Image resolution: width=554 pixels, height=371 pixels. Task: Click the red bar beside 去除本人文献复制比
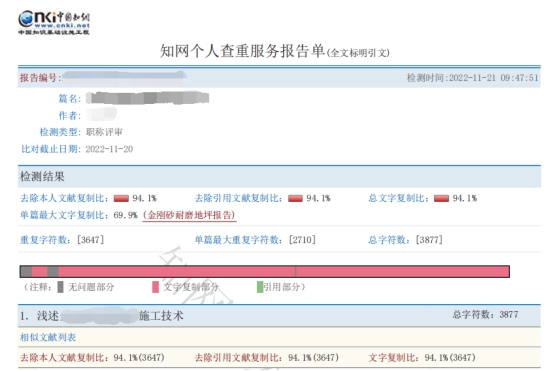(x=121, y=198)
